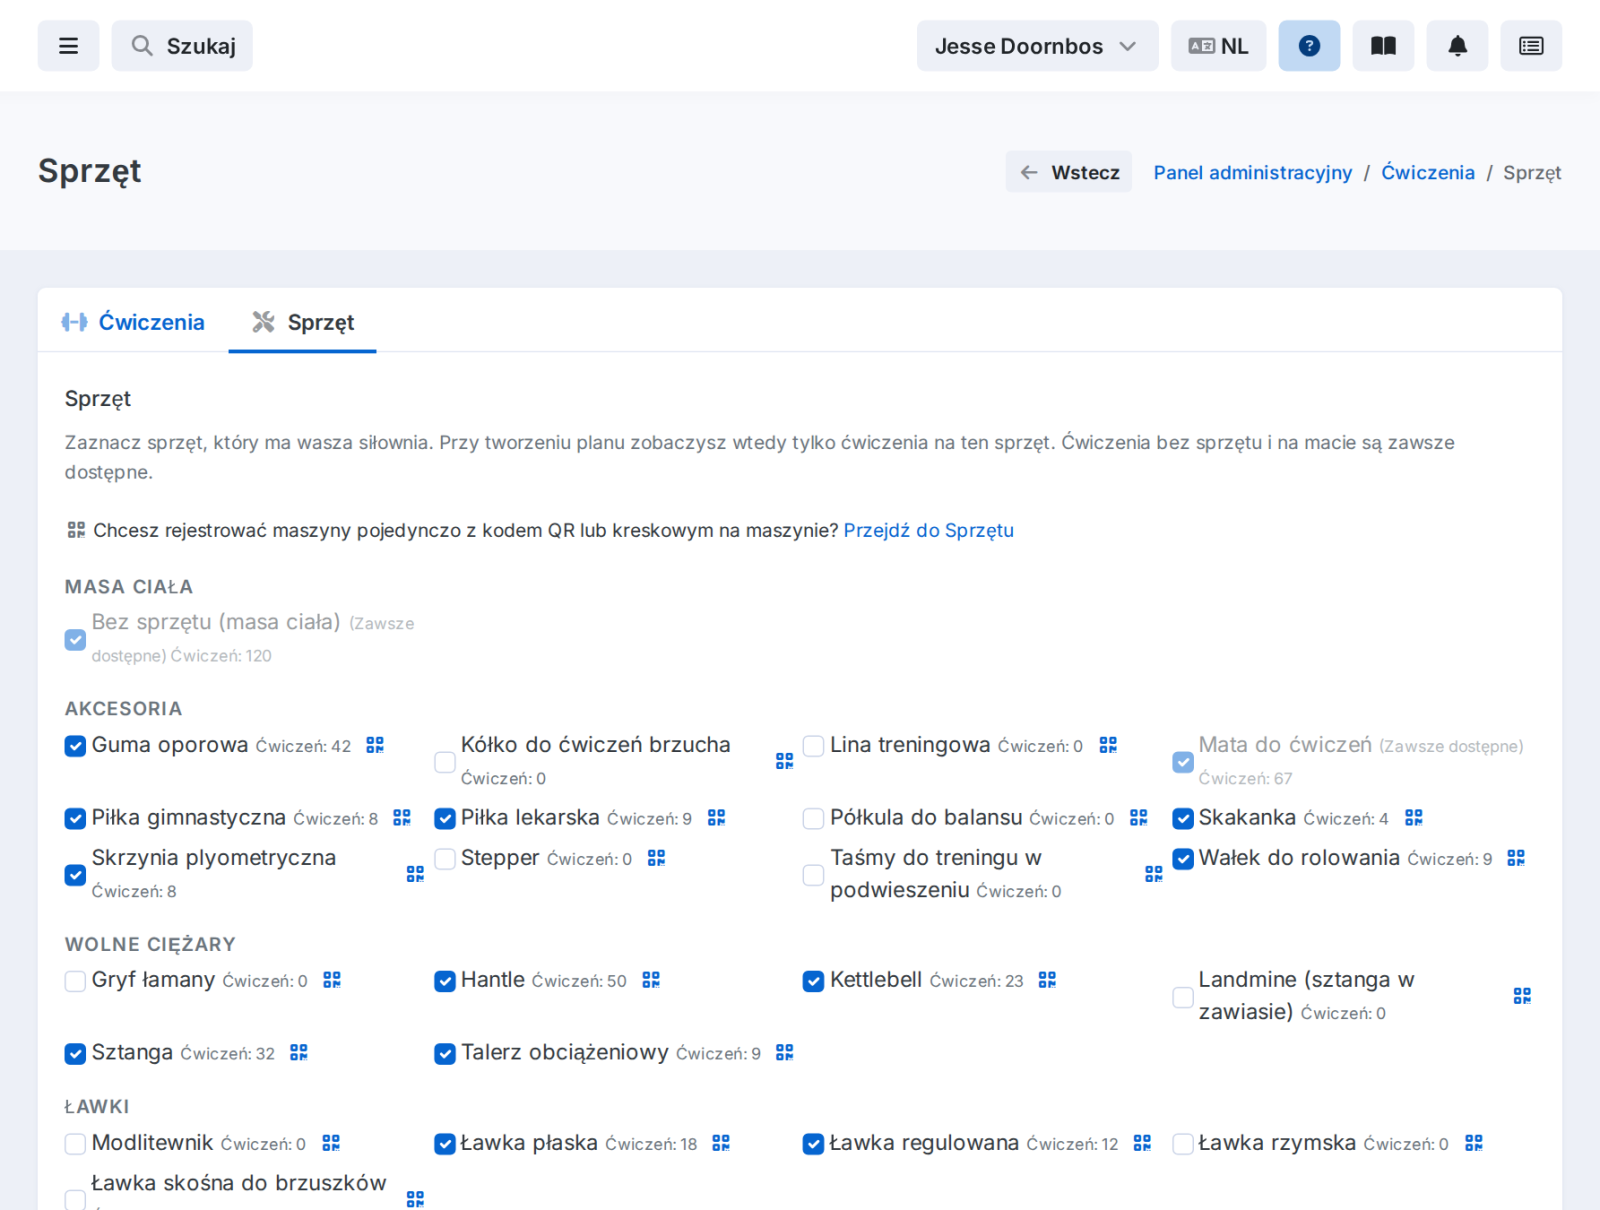
Task: Click QR code icon for Talerz obciążeniowy
Action: [785, 1052]
